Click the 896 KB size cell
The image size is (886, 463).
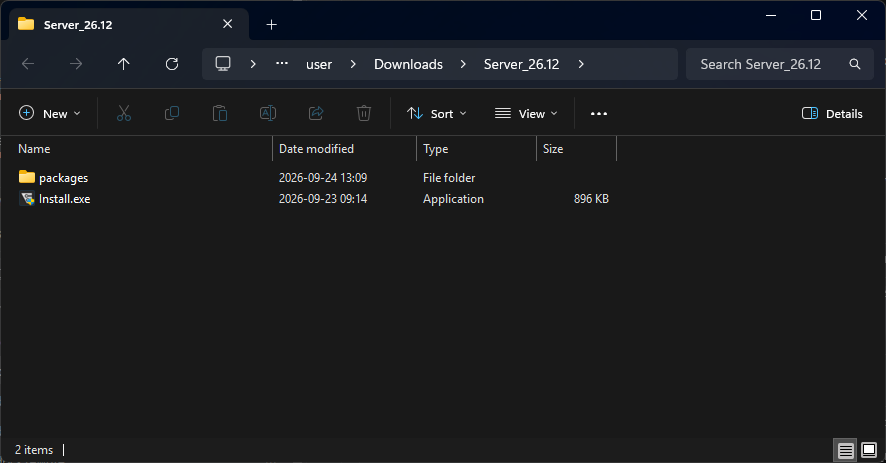click(x=591, y=199)
